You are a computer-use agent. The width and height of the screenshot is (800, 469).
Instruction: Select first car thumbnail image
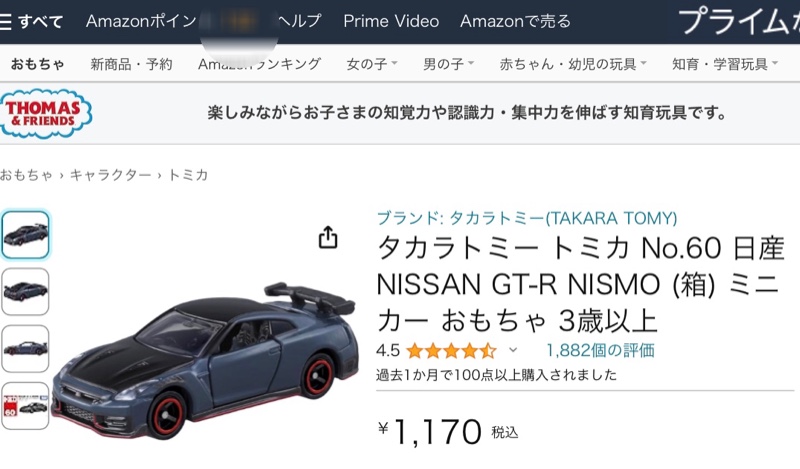point(25,235)
